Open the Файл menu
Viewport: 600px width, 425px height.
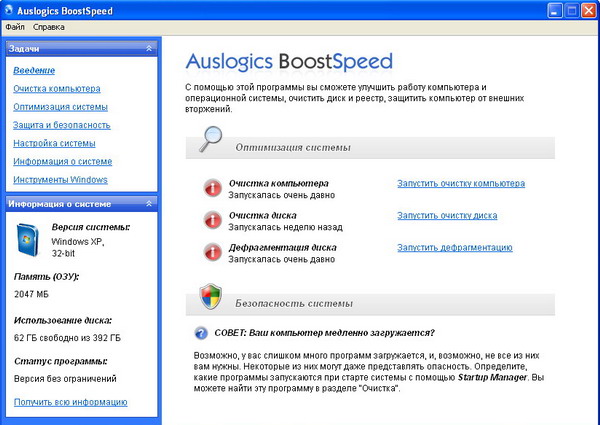pos(15,27)
